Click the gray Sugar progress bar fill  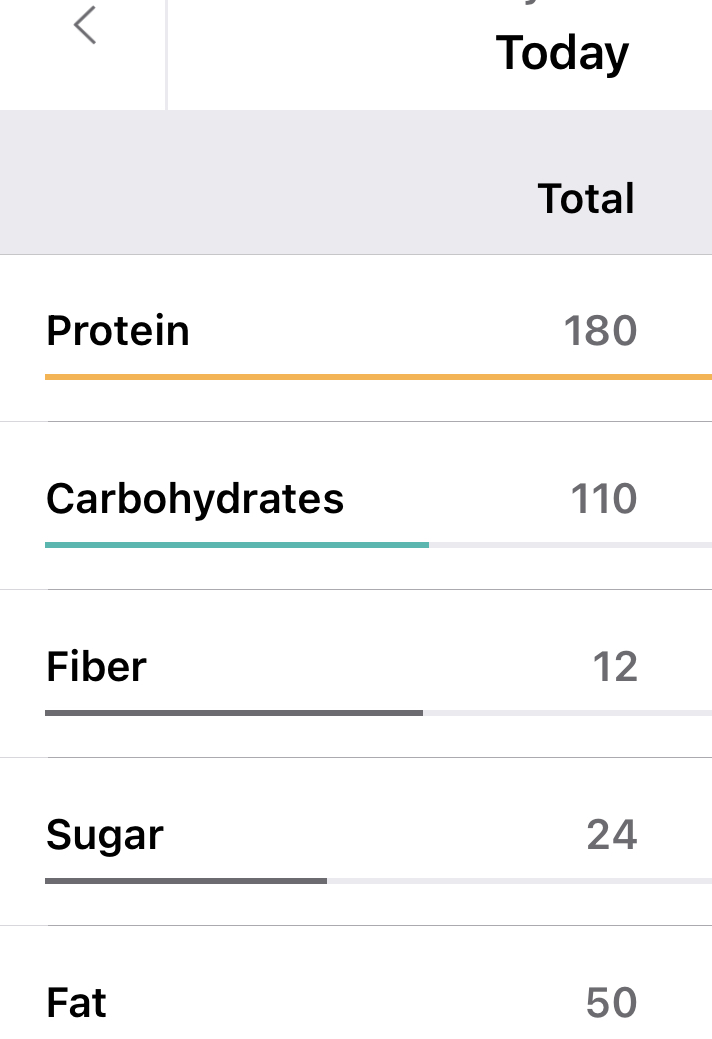click(186, 881)
